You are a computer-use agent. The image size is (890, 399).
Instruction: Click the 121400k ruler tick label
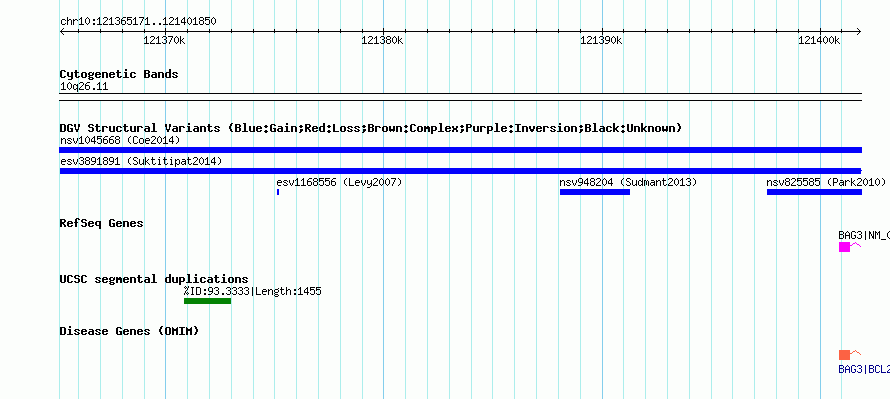[819, 40]
